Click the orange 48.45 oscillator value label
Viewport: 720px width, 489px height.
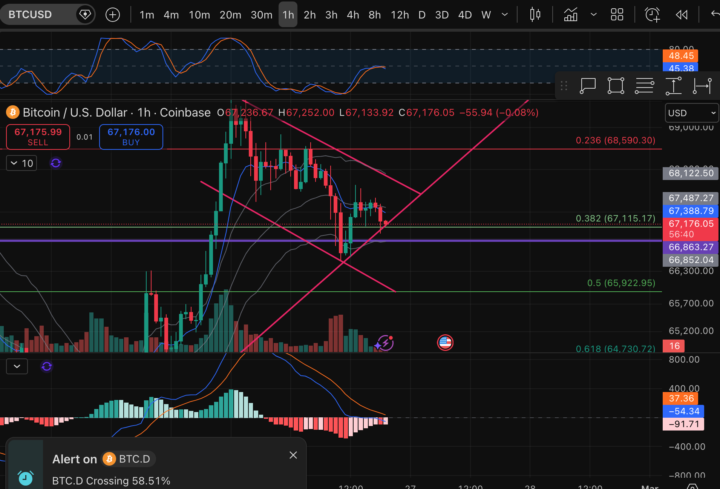coord(681,56)
